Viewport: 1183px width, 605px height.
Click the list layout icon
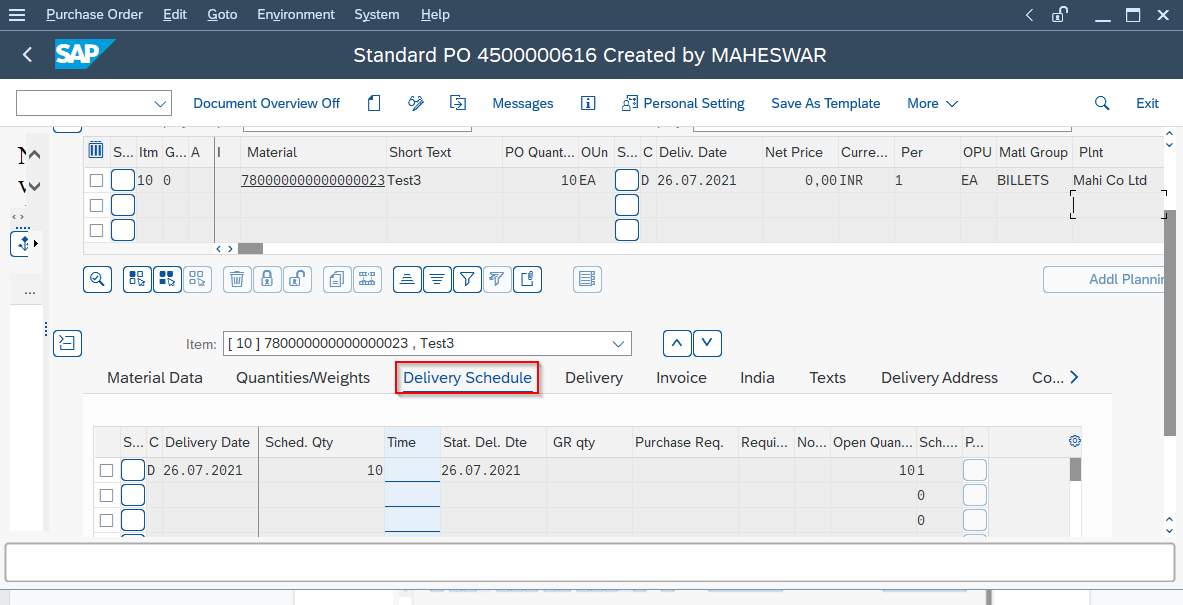coord(588,279)
